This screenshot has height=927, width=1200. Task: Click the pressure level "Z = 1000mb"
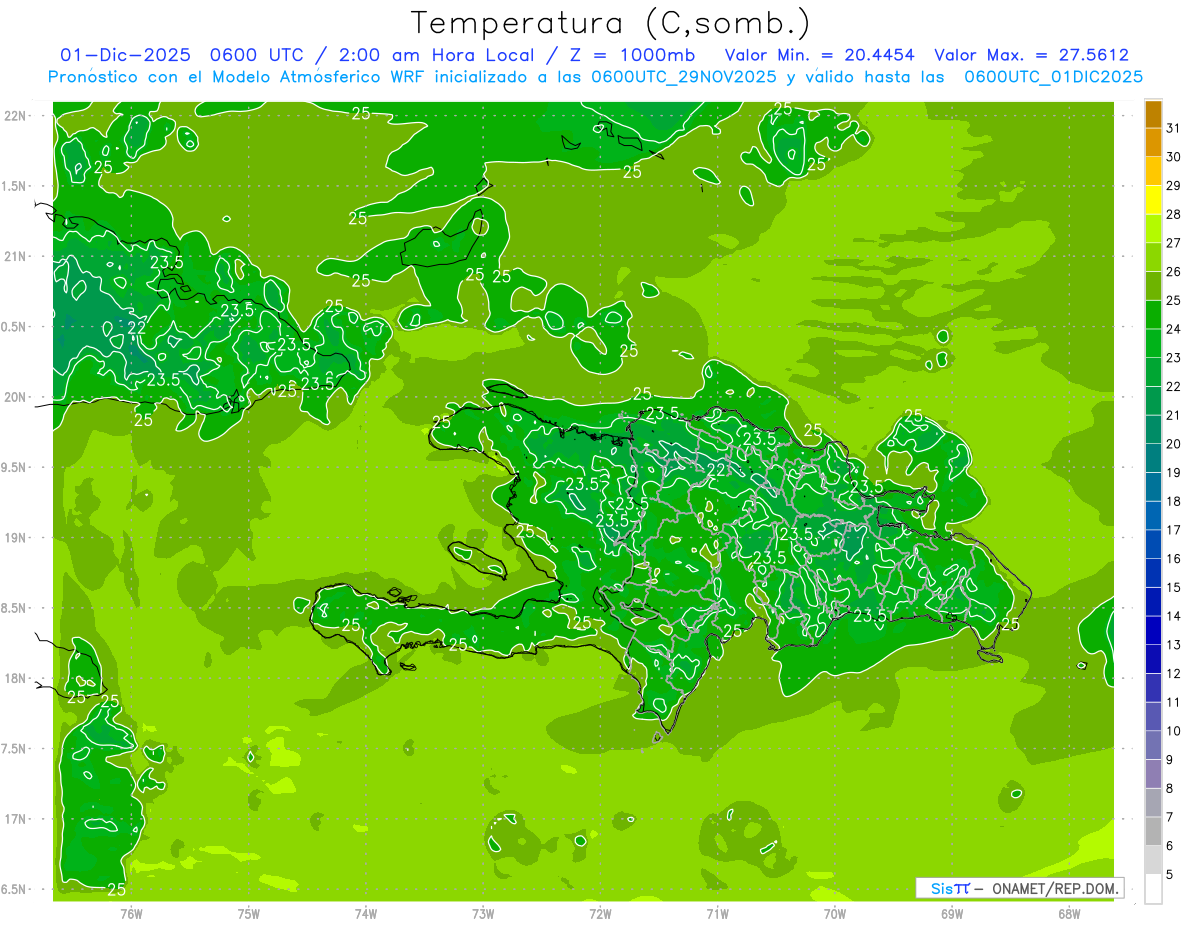632,55
